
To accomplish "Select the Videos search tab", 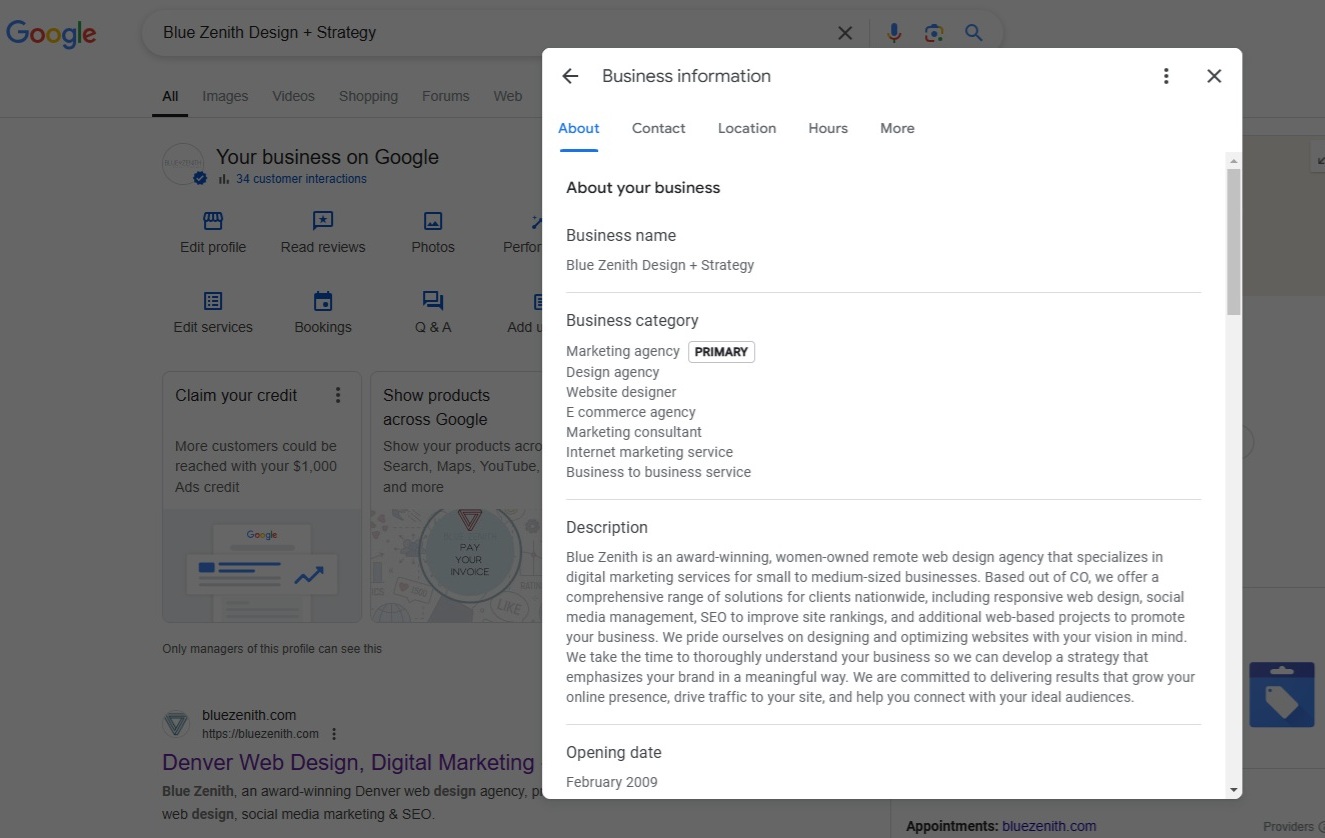I will (x=293, y=97).
